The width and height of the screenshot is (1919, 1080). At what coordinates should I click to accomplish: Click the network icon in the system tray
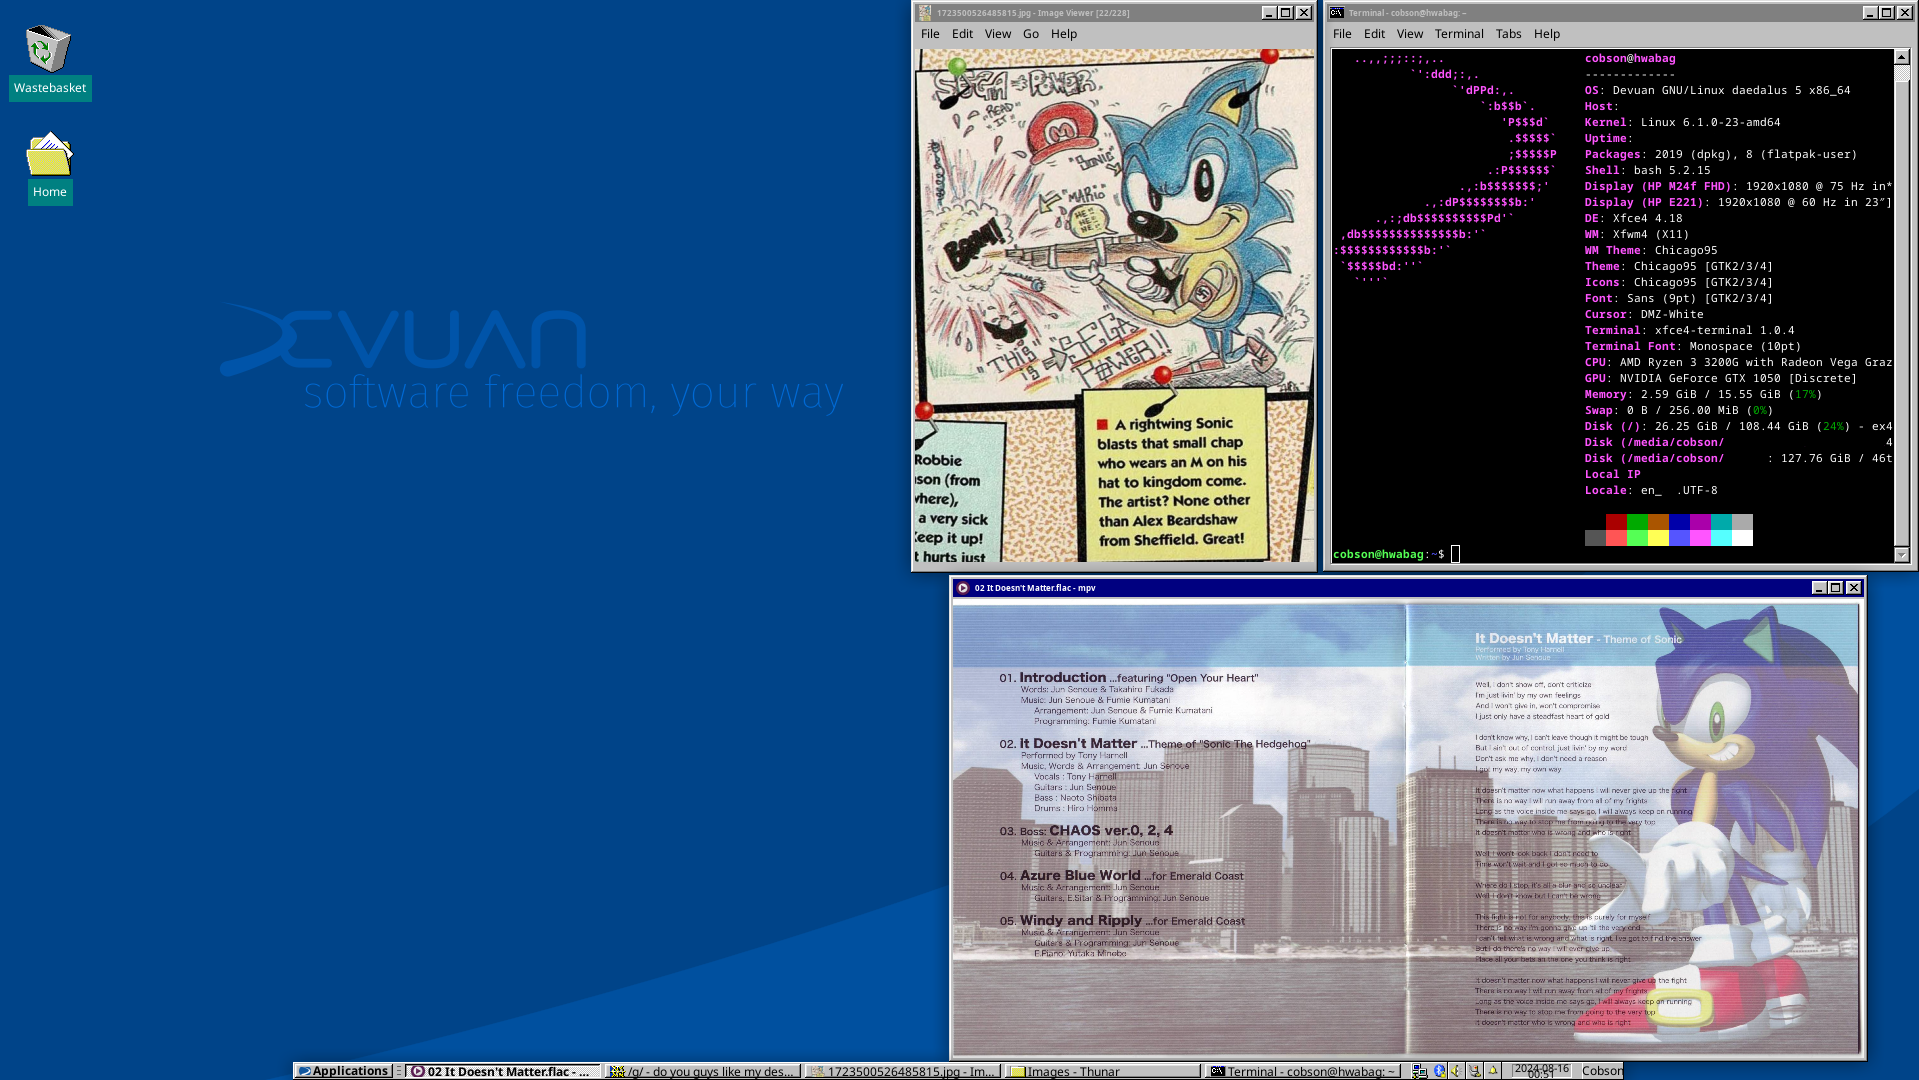point(1419,1071)
